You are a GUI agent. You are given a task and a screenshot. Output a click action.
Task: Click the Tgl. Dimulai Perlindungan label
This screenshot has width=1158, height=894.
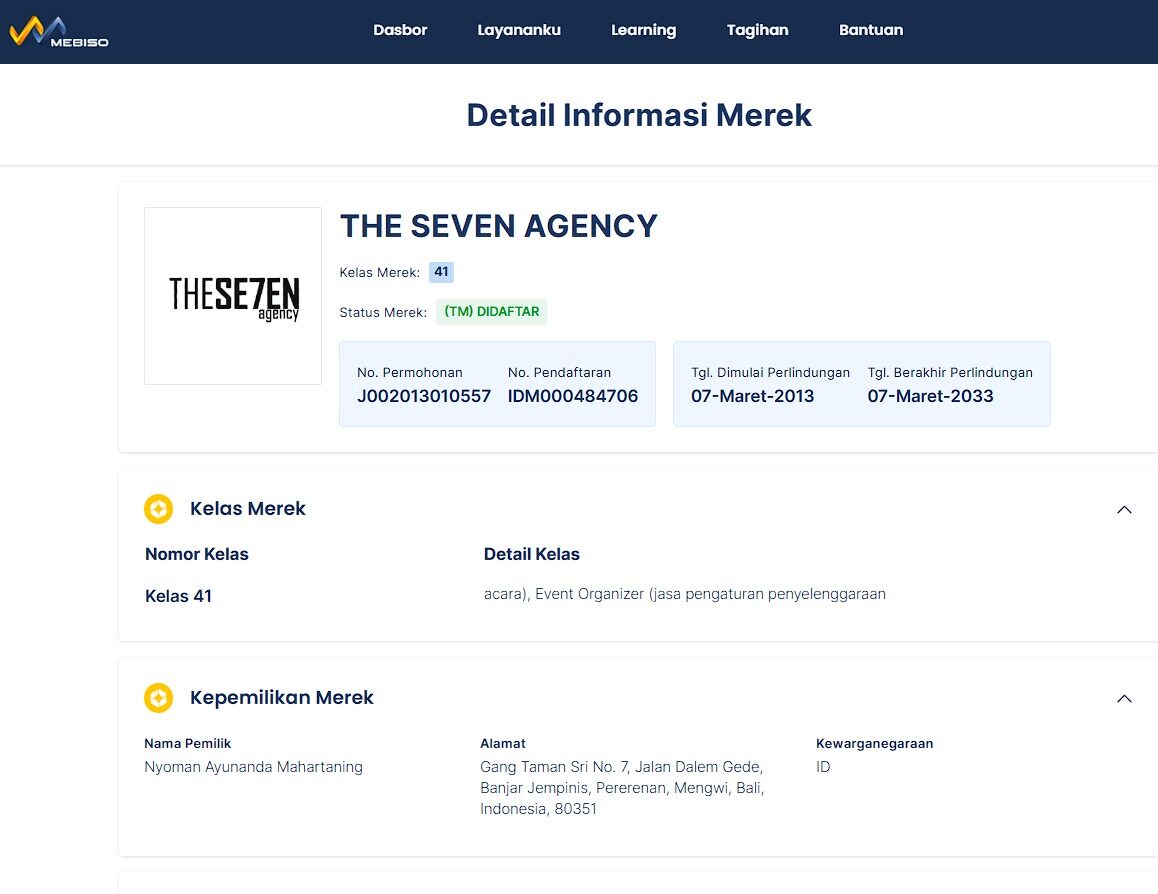point(770,373)
